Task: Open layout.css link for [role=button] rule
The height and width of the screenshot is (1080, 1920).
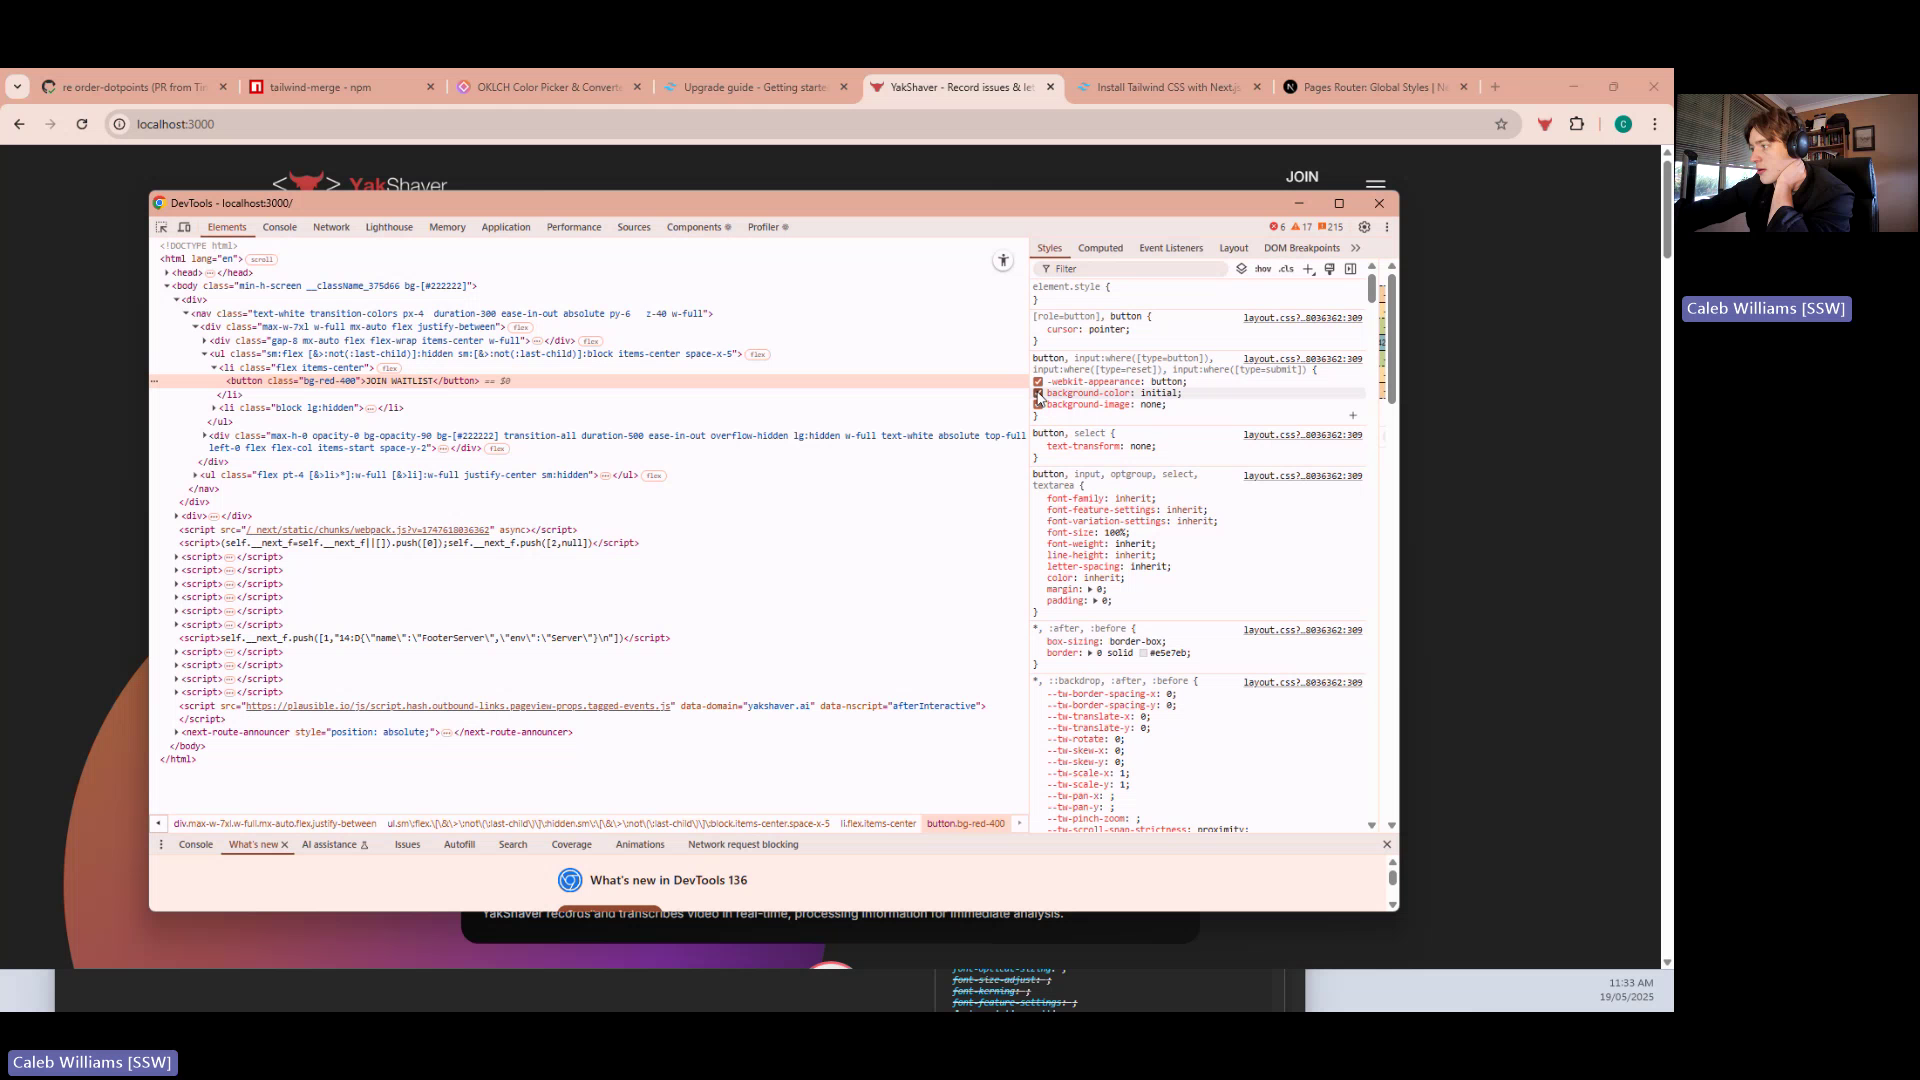Action: (x=1303, y=318)
